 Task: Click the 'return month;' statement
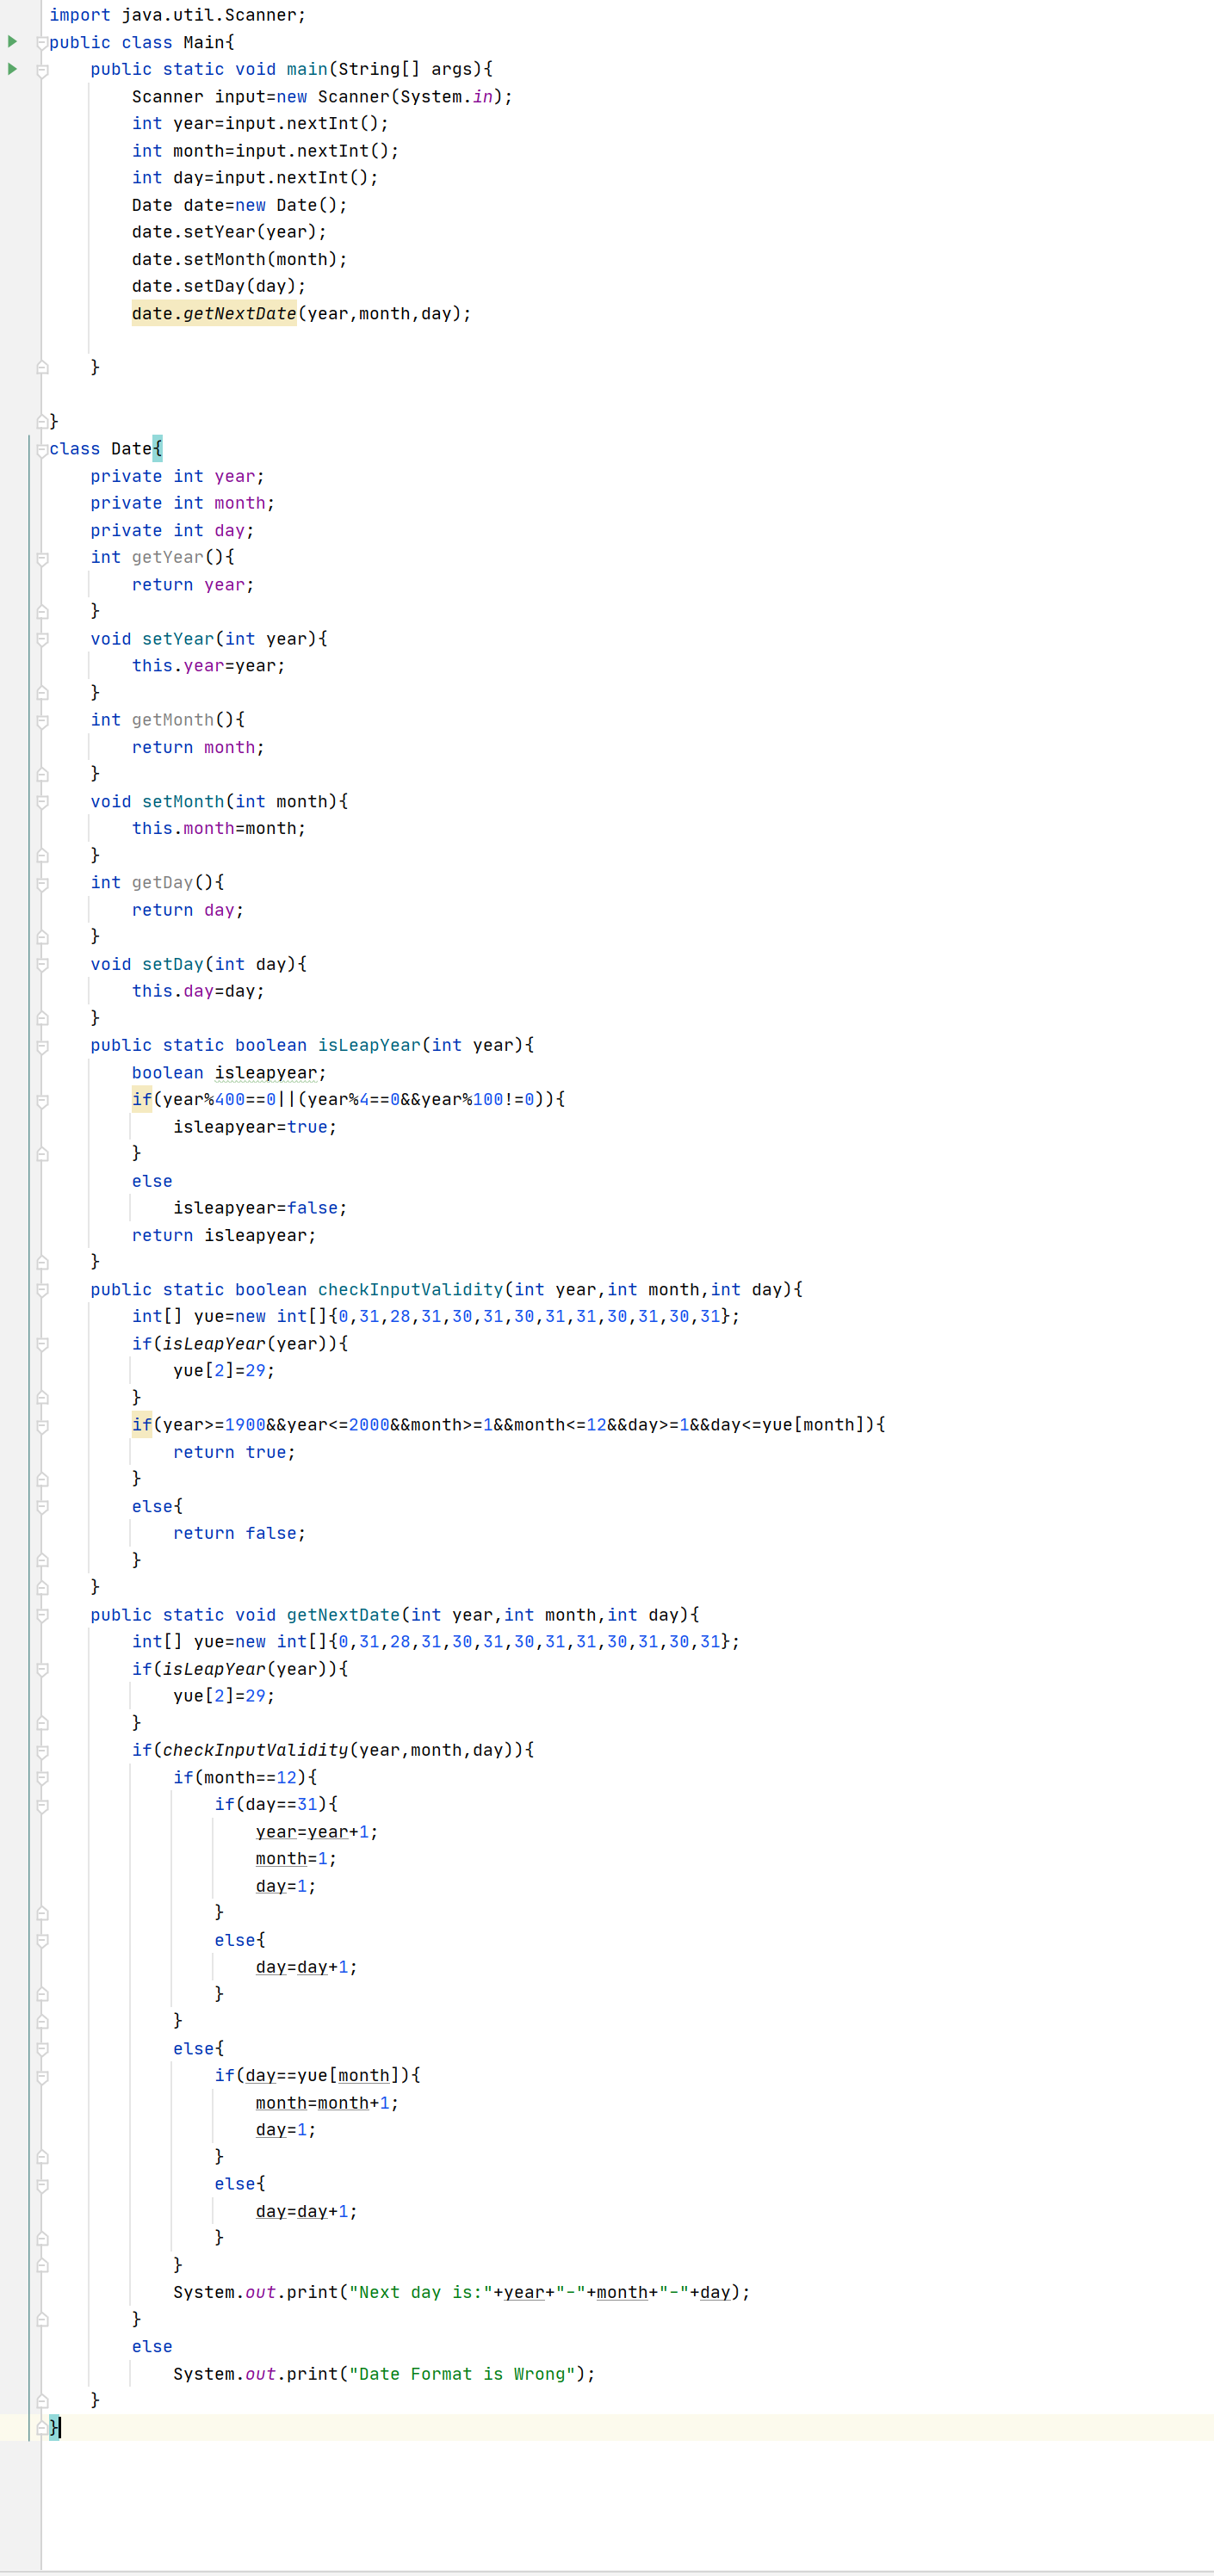click(198, 748)
